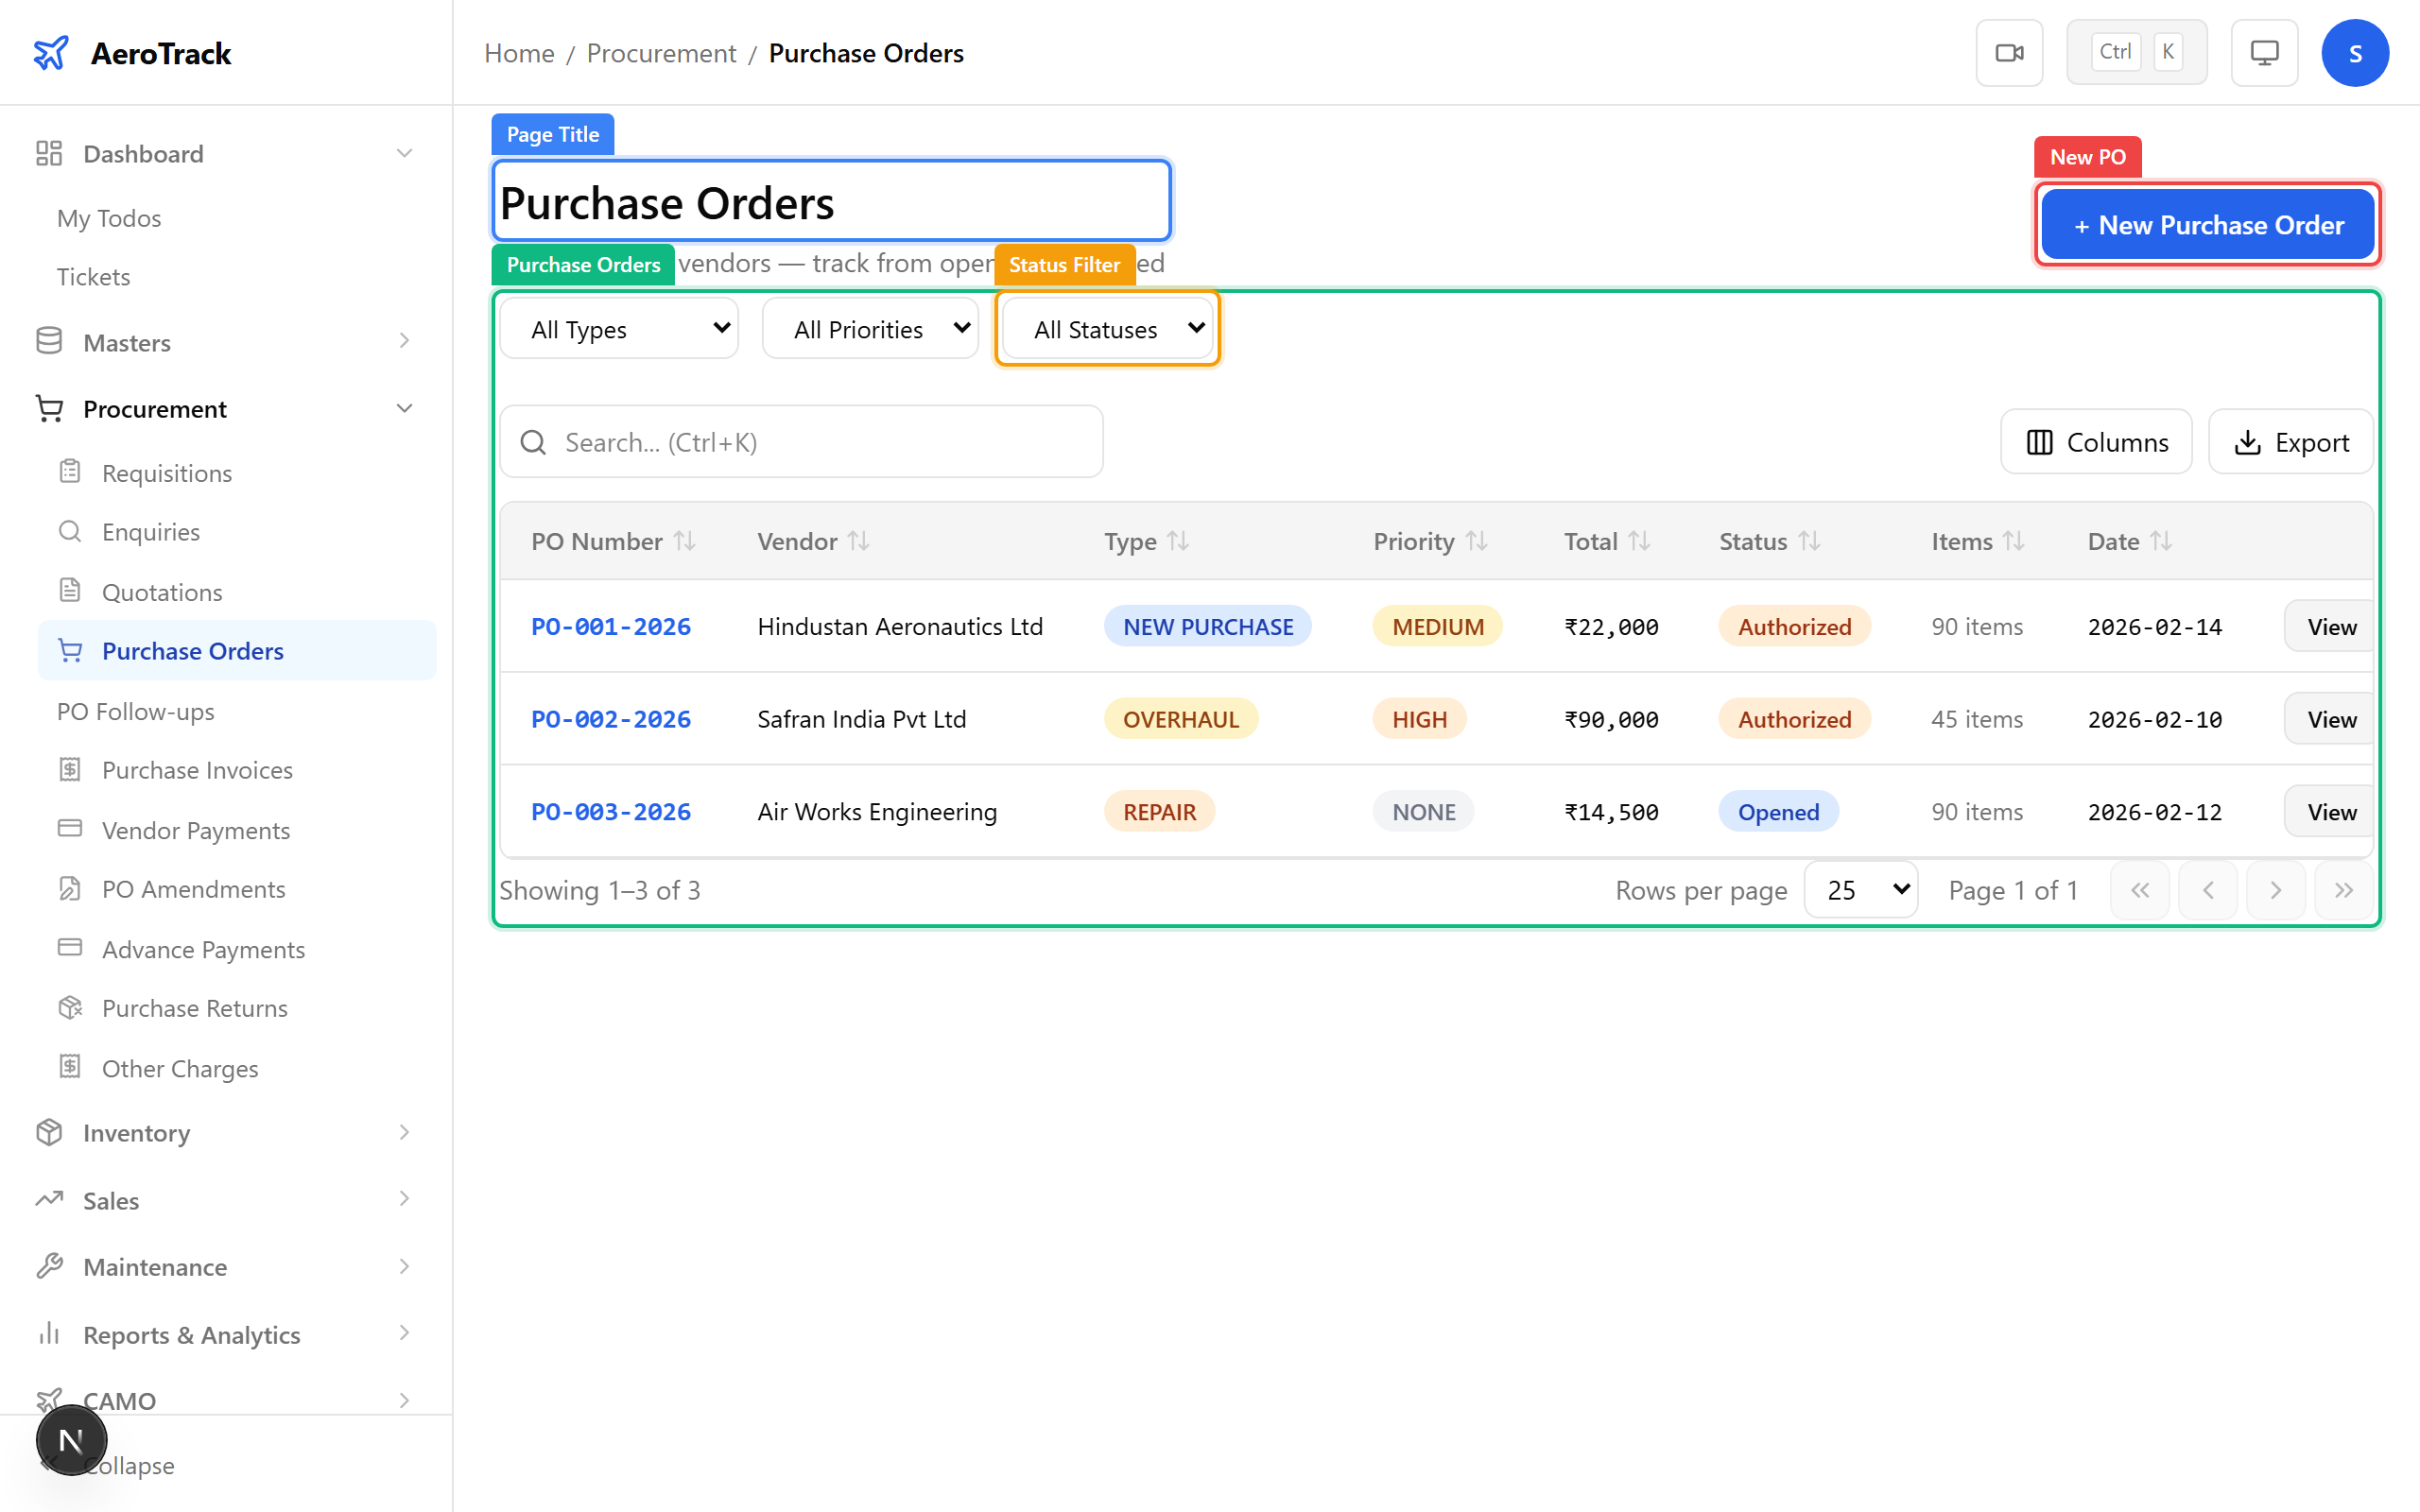Viewport: 2420px width, 1512px height.
Task: Open Enquiries from the sidebar menu
Action: pos(150,531)
